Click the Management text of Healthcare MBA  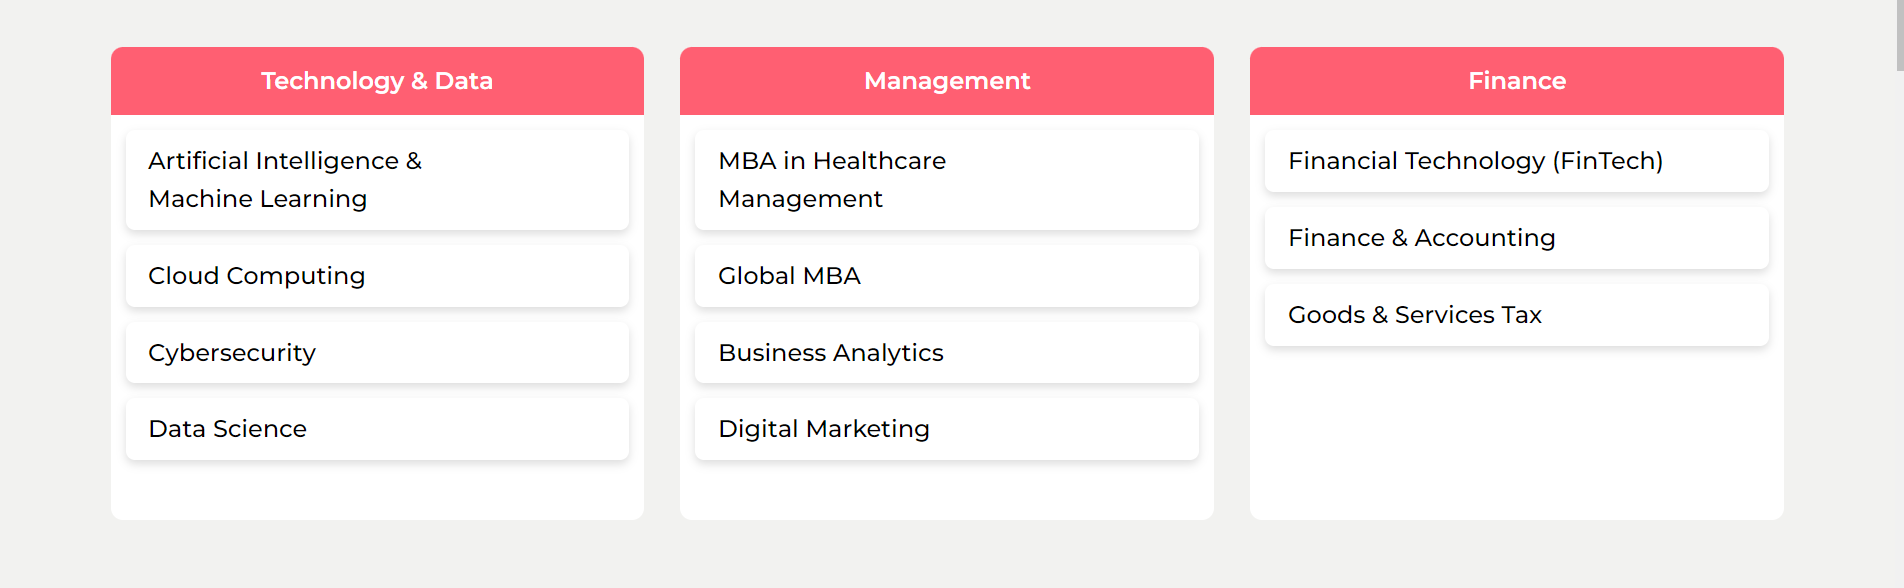coord(801,199)
